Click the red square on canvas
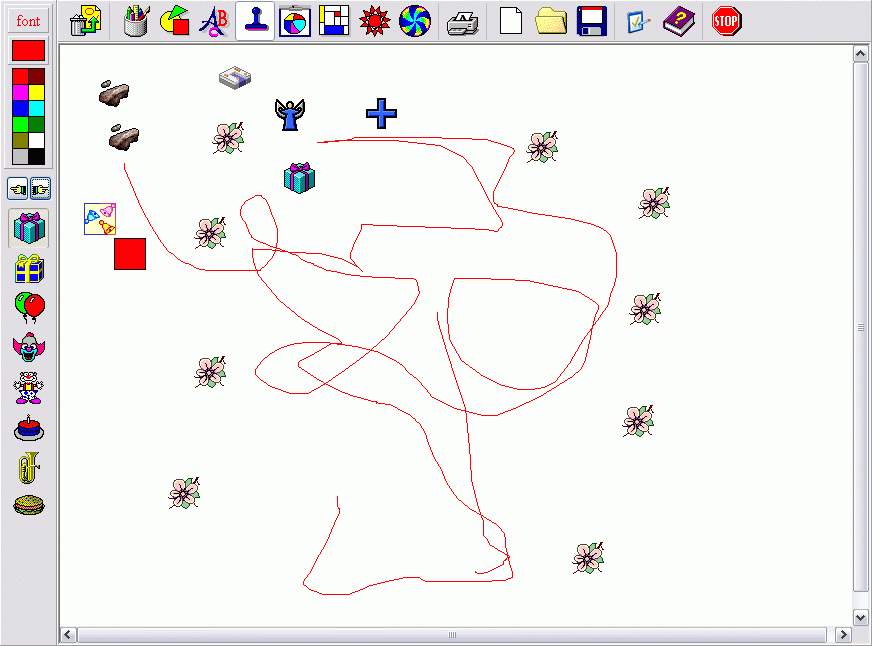Viewport: 872px width, 646px height. [130, 254]
